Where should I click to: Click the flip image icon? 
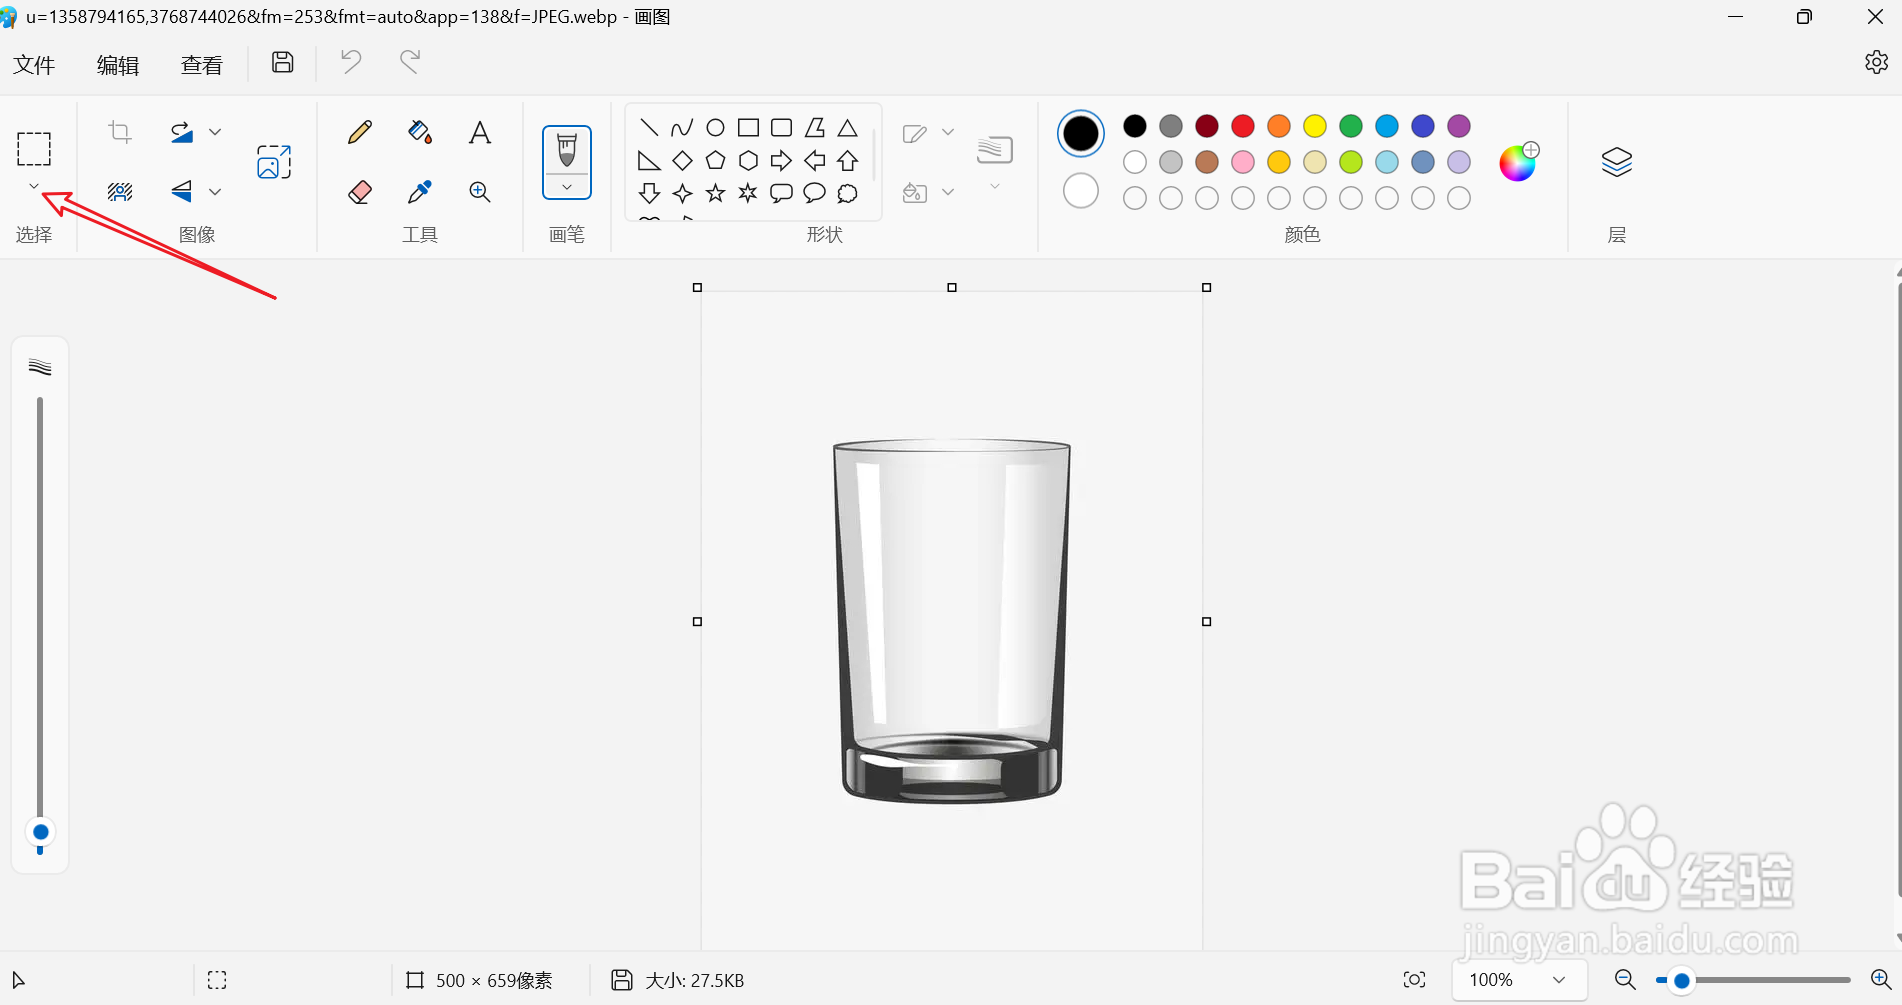coord(182,191)
